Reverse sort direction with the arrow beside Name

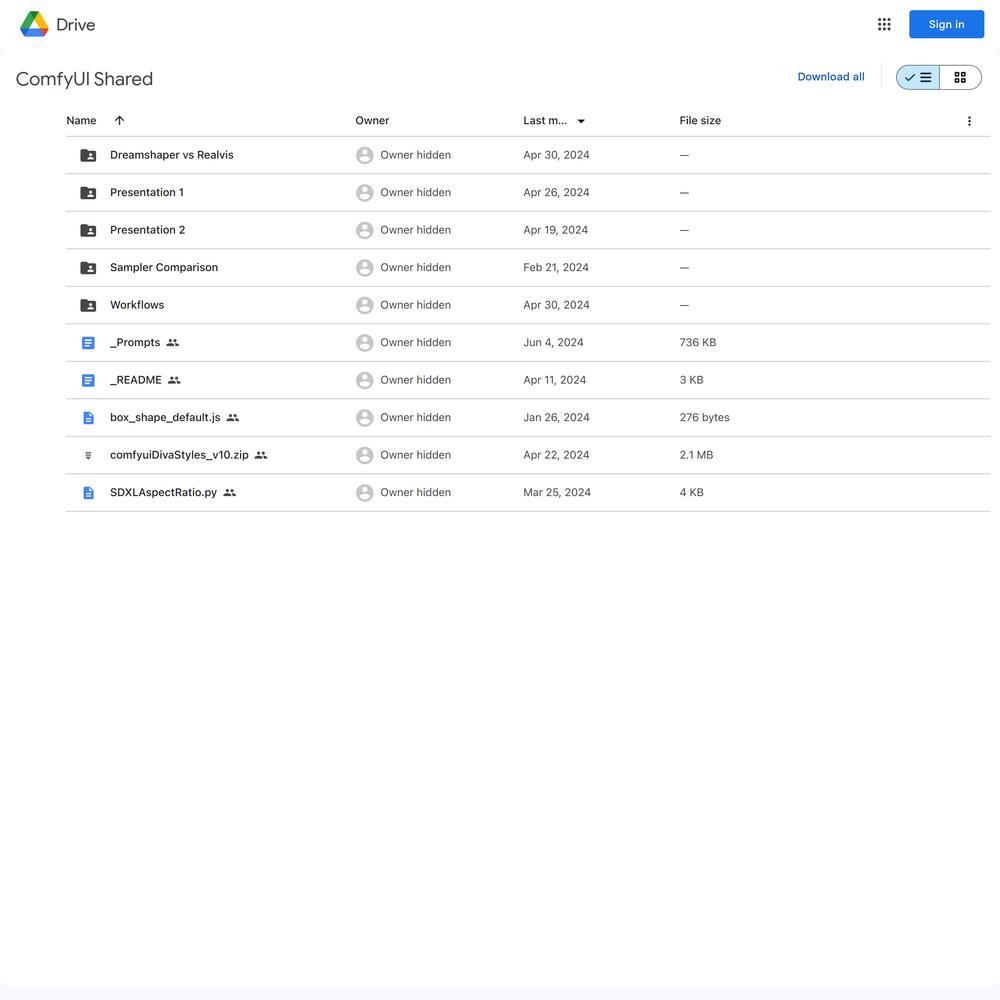[x=119, y=121]
